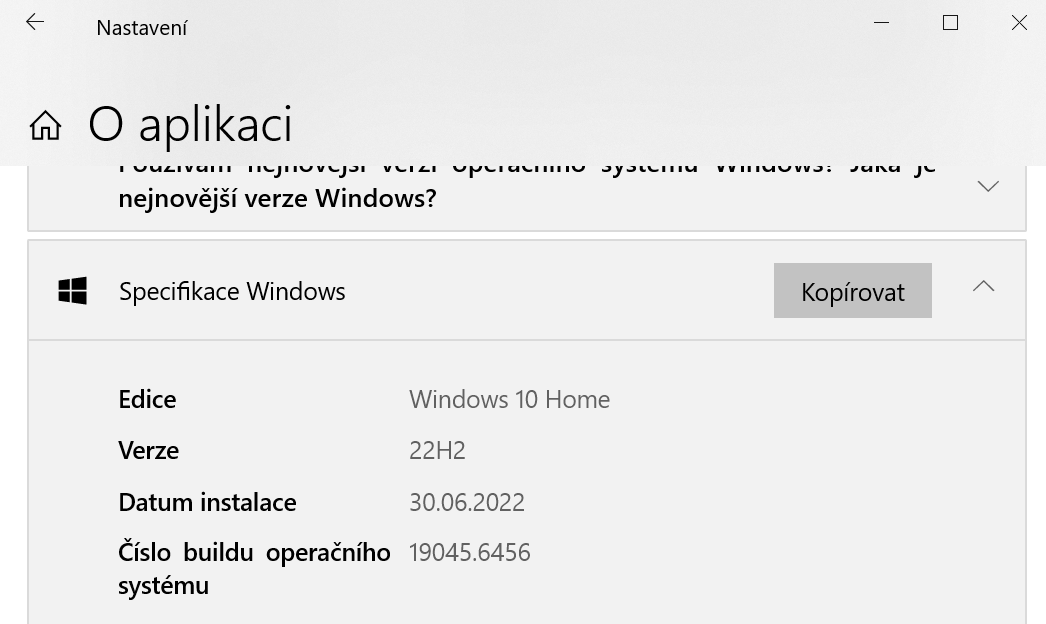The height and width of the screenshot is (624, 1046).
Task: Go back using the arrow icon
Action: [35, 22]
